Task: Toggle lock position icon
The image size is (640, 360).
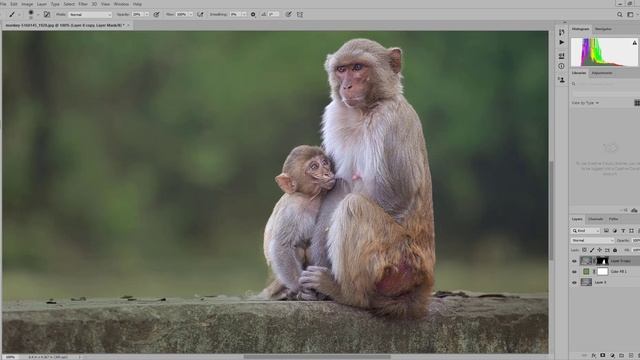Action: (x=600, y=250)
